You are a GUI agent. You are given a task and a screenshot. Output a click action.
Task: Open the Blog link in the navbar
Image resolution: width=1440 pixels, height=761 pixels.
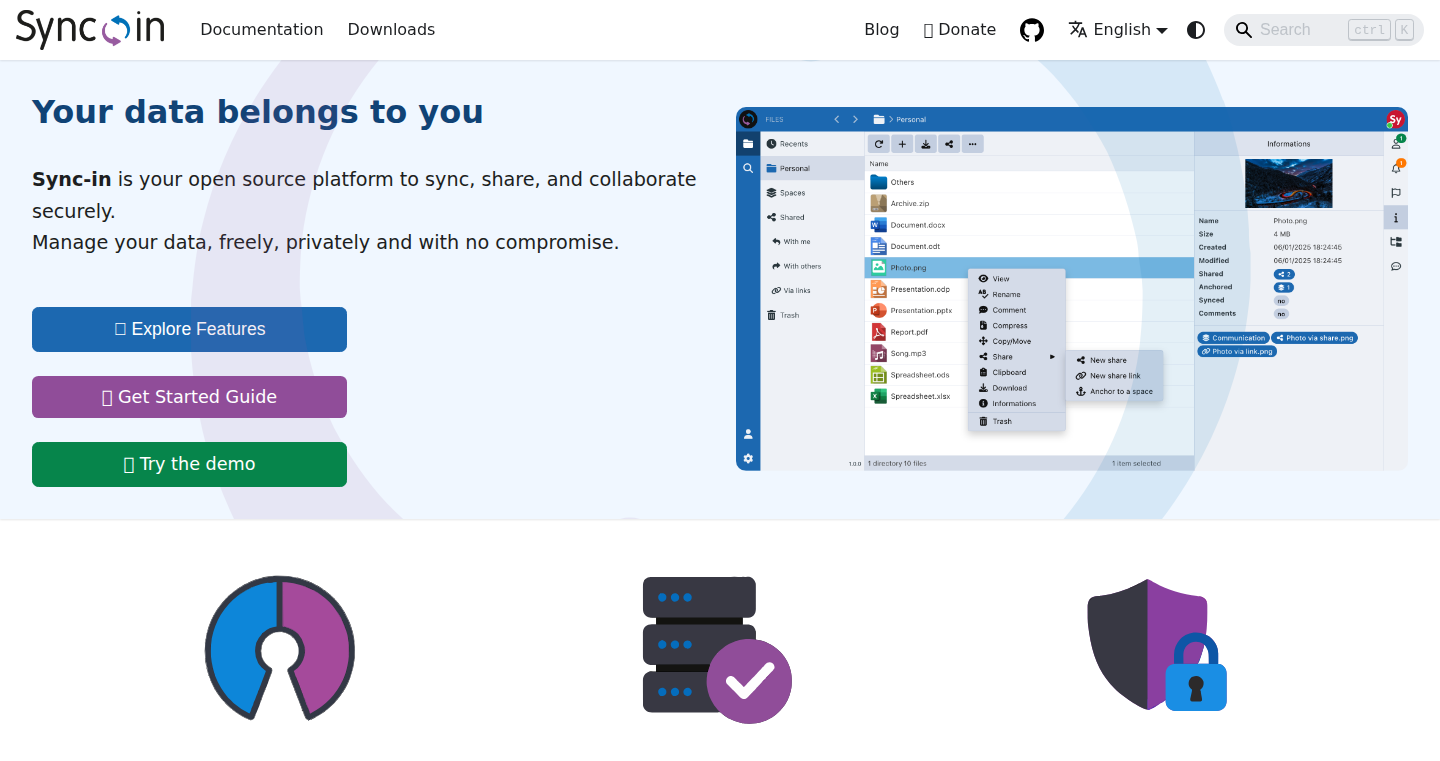point(882,30)
